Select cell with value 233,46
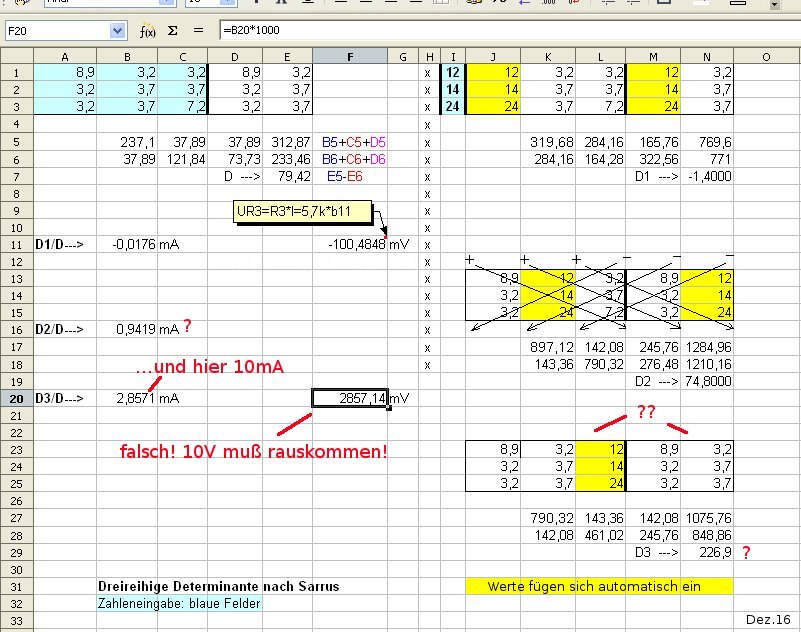Screen dimensions: 801x632 click(288, 159)
